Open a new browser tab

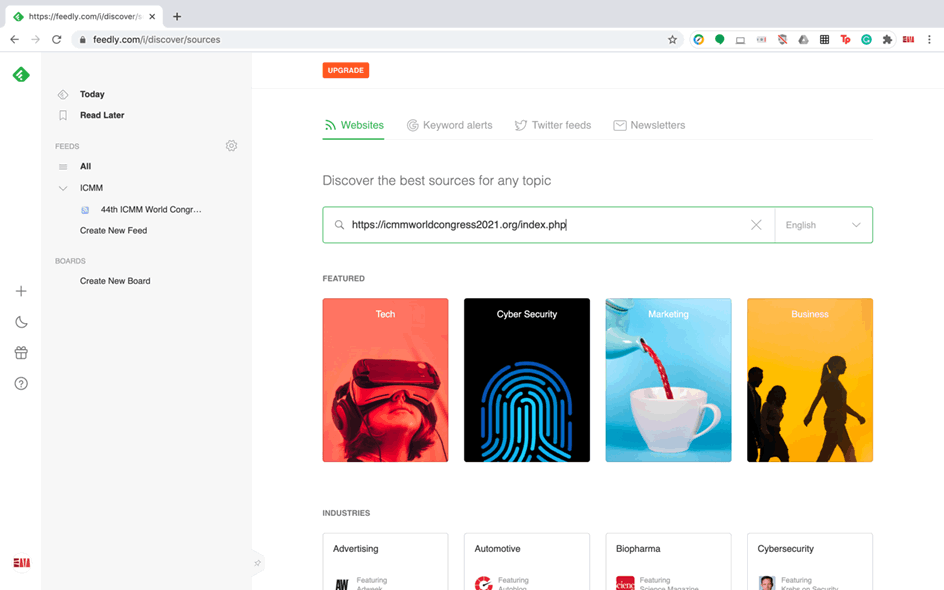click(177, 16)
